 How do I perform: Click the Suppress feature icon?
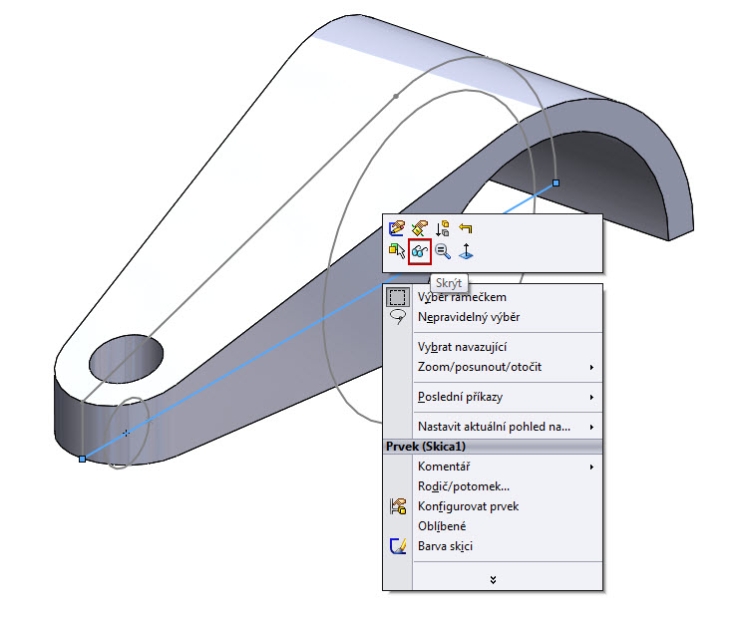click(419, 228)
